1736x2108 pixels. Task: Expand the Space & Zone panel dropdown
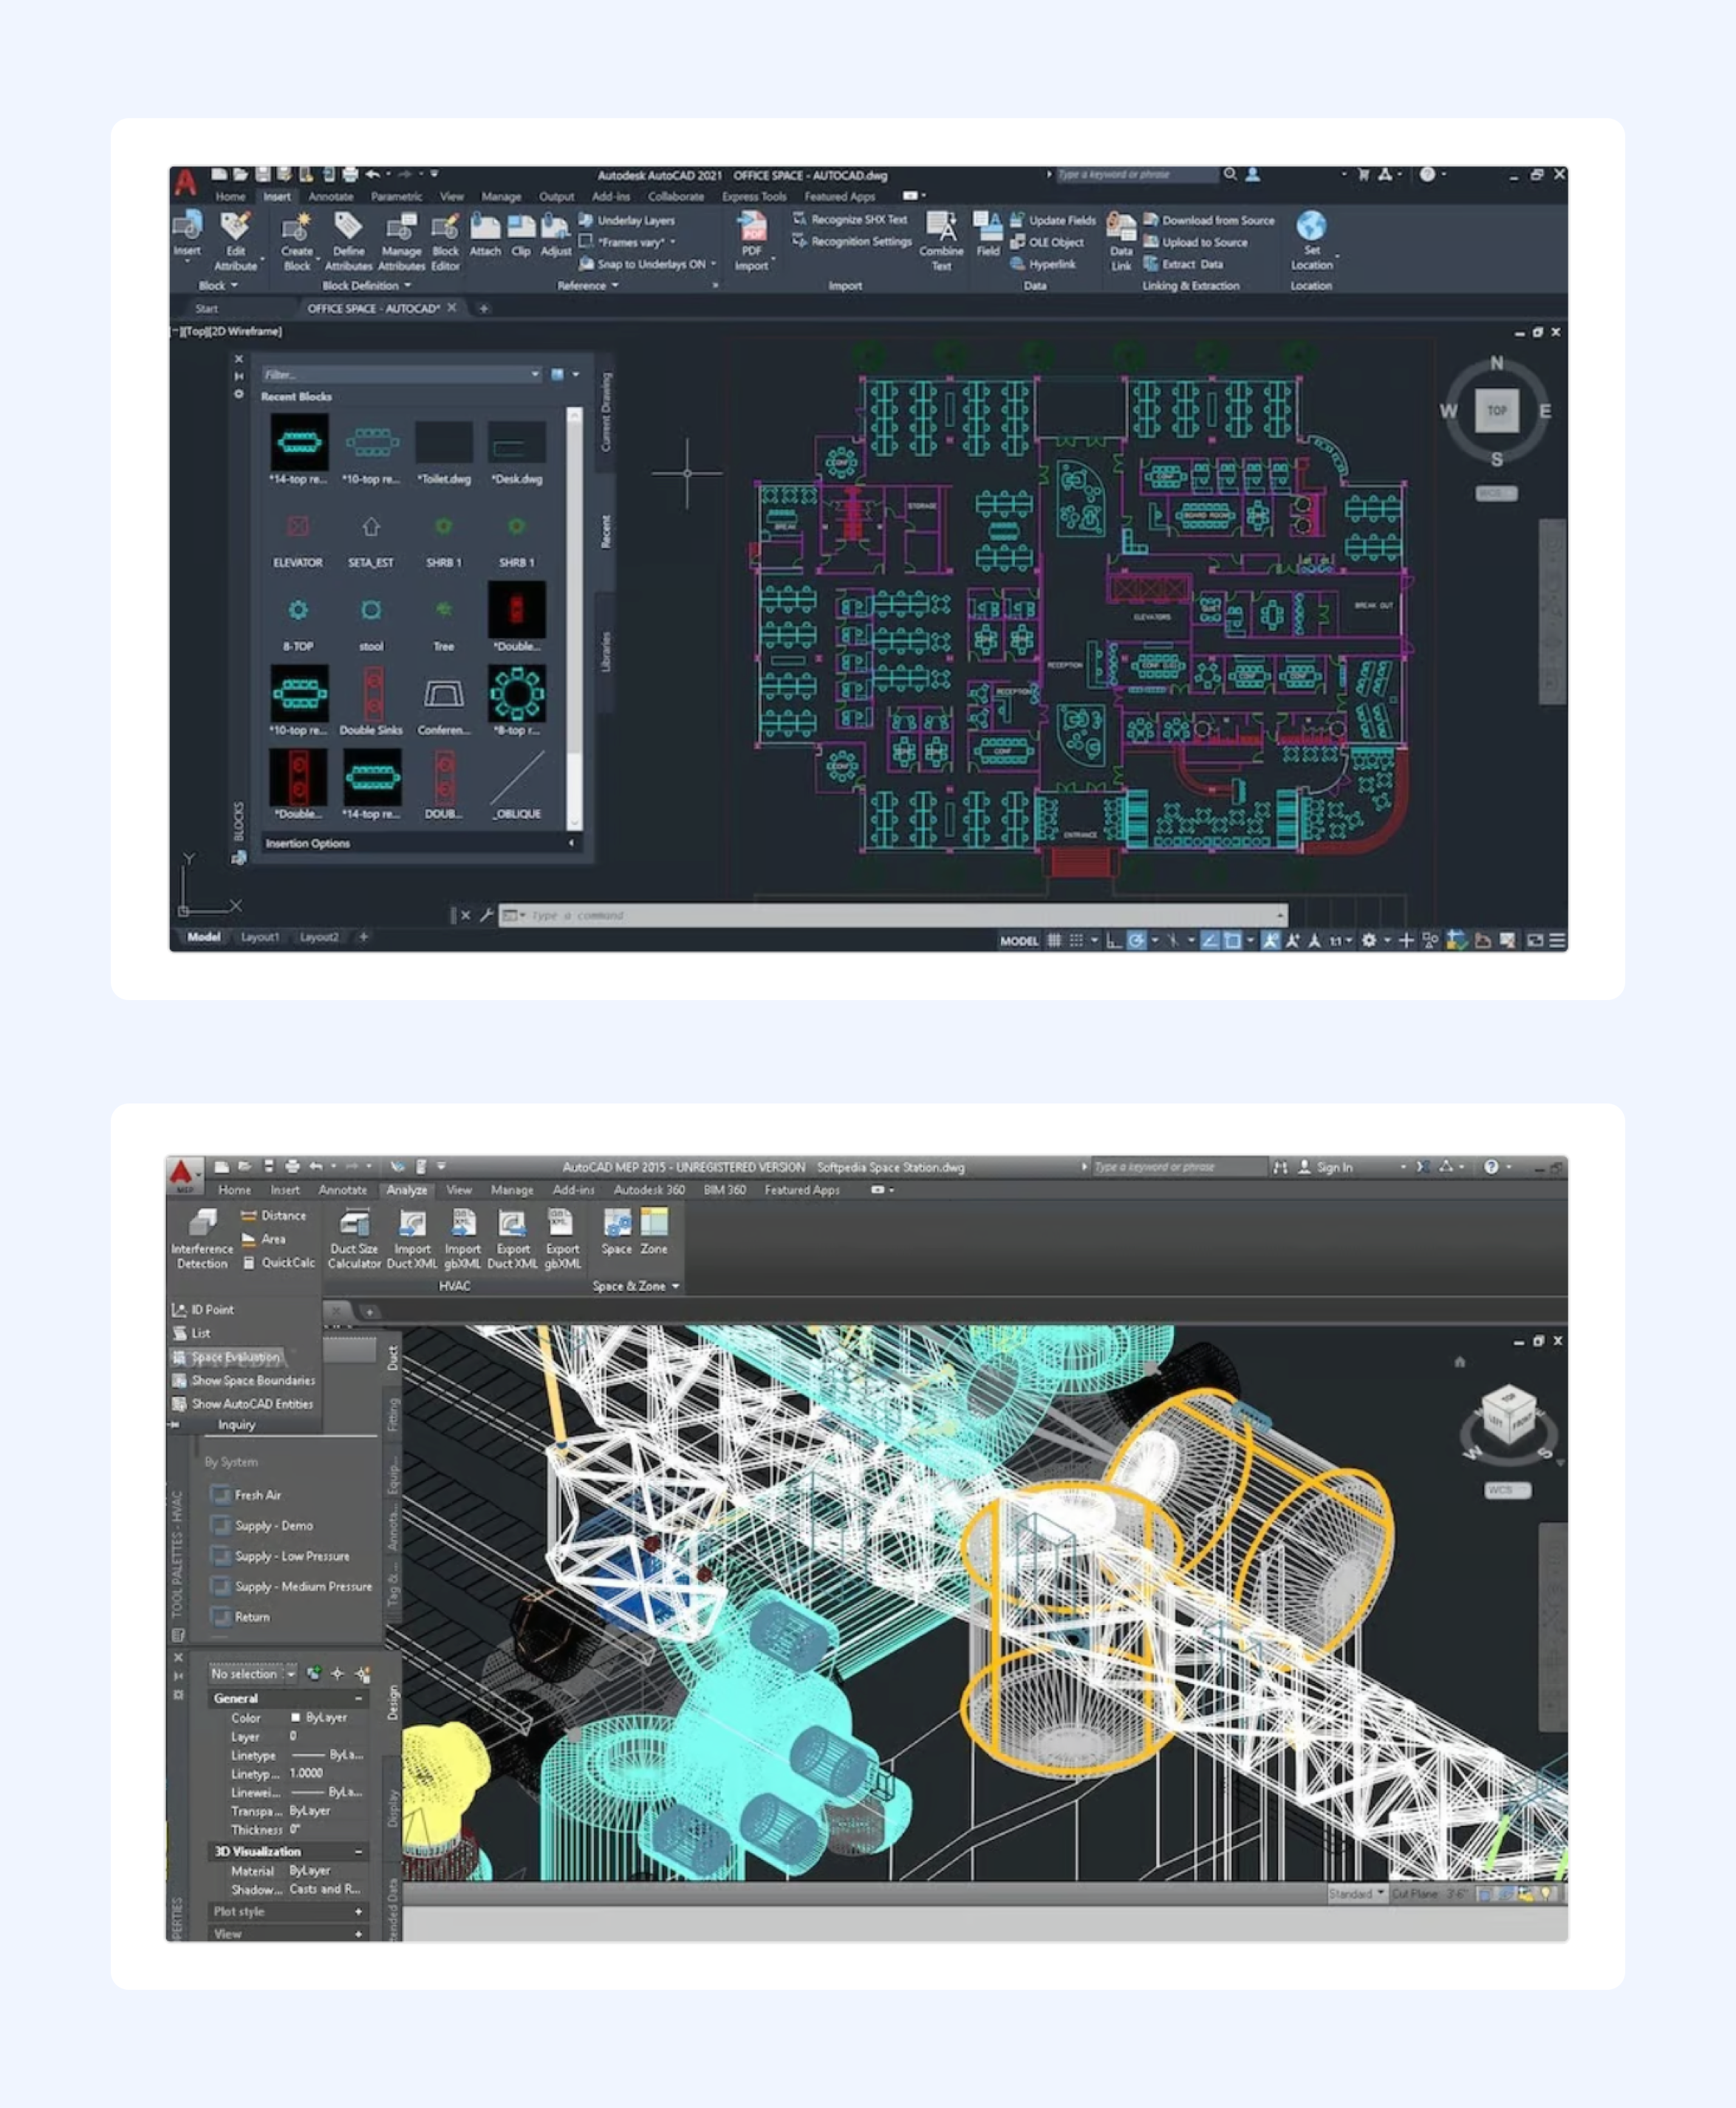tap(636, 1286)
